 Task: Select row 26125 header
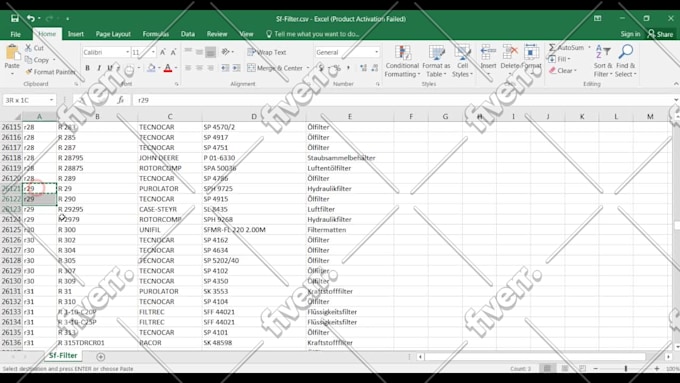point(11,229)
